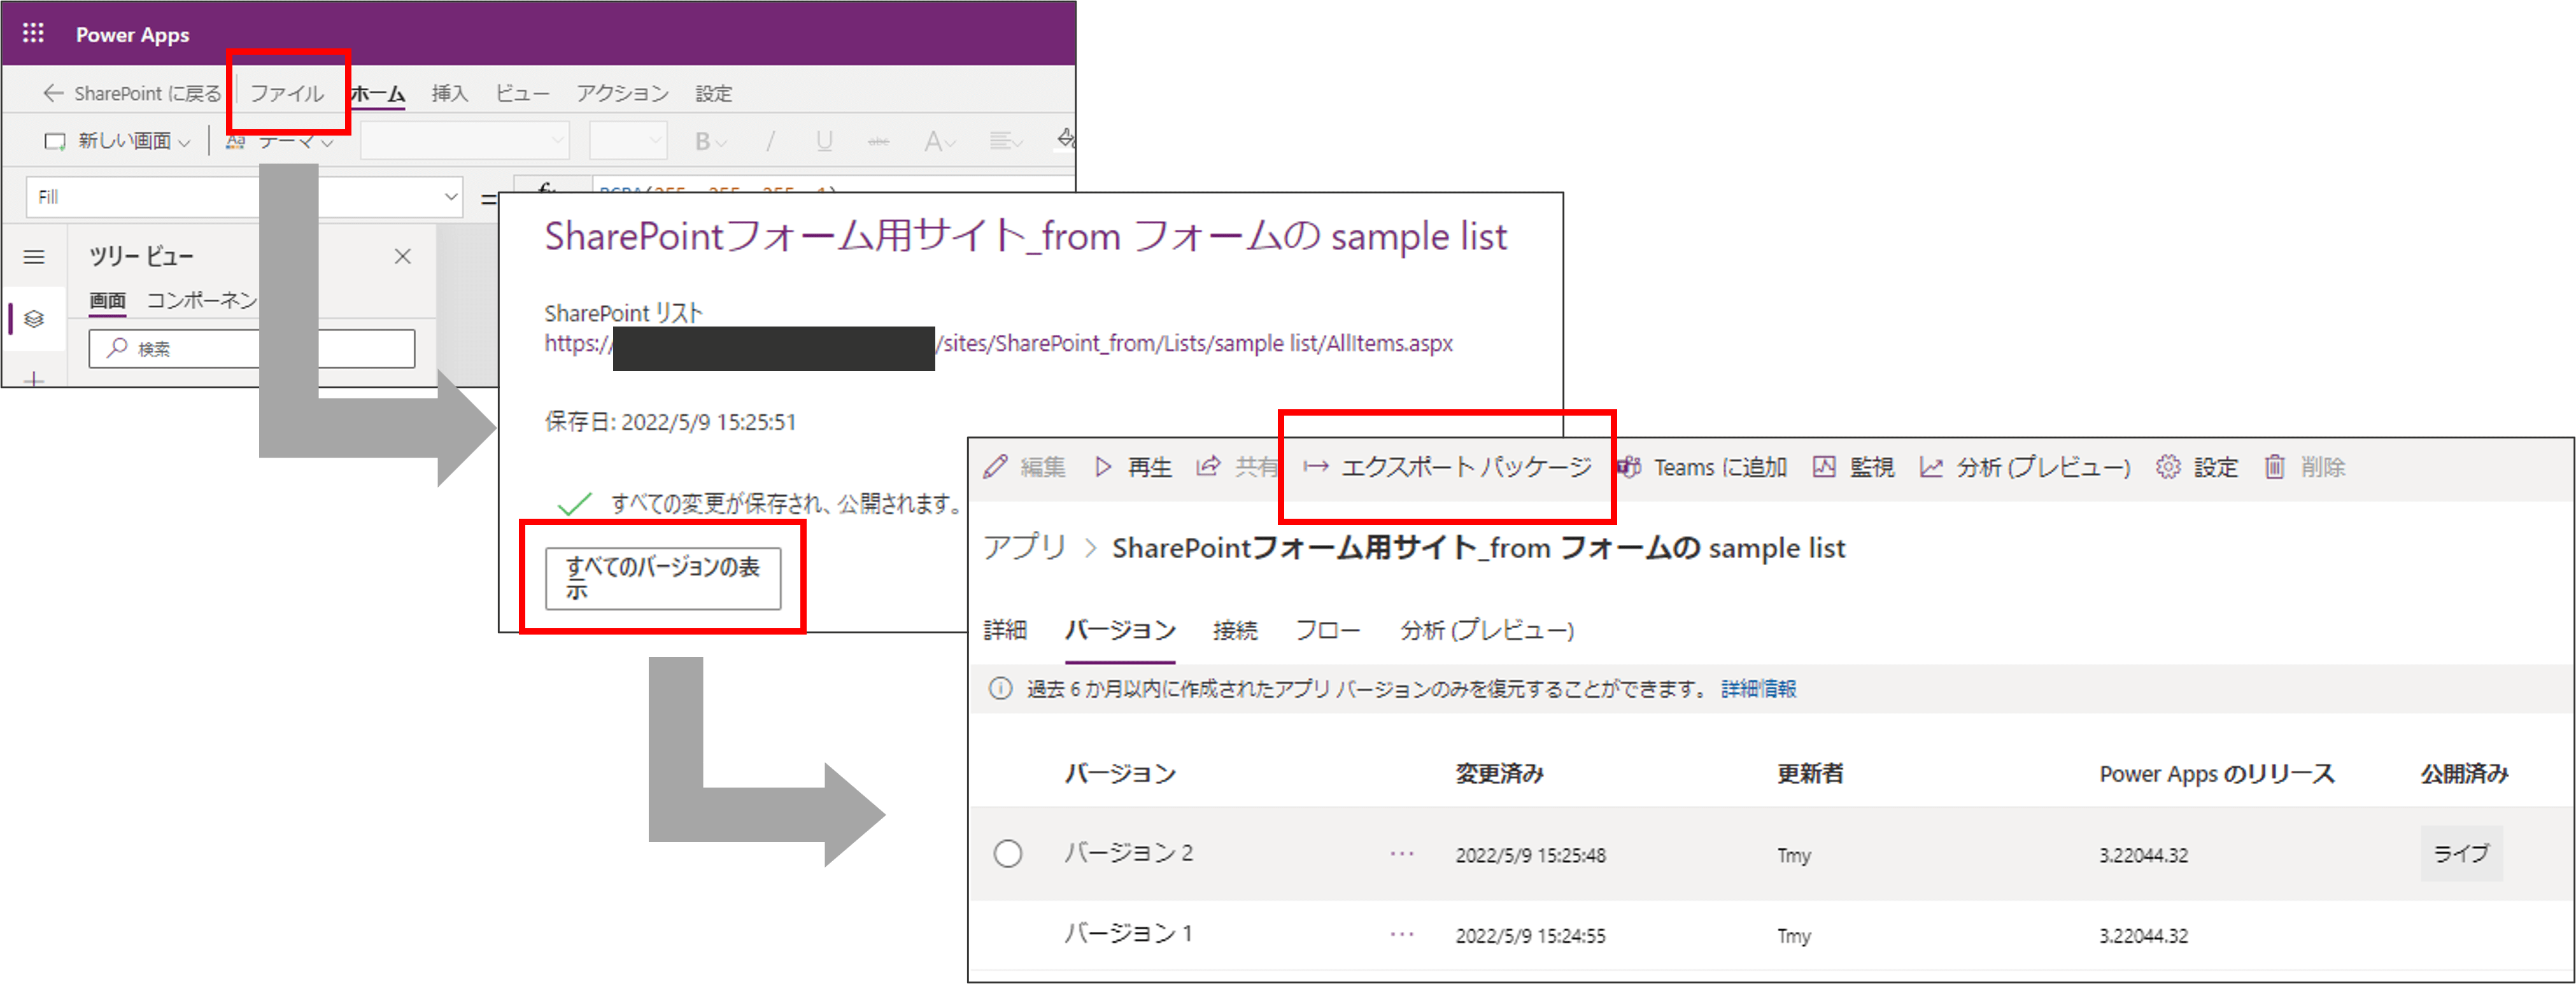Sort by 更新者 column header
The width and height of the screenshot is (2576, 984).
click(x=1810, y=773)
